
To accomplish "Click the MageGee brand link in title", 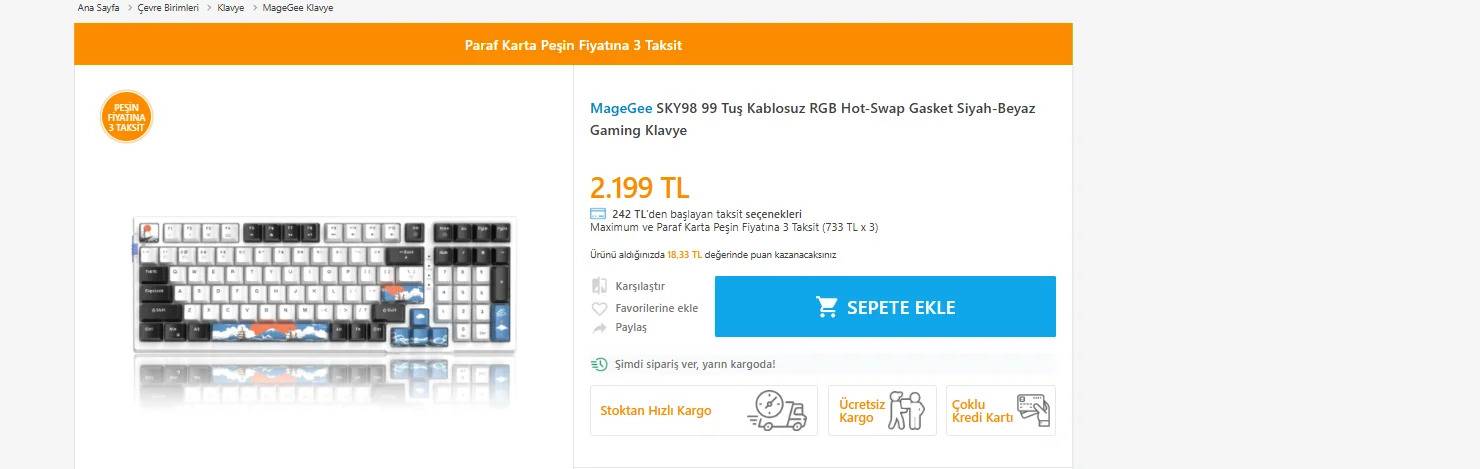I will click(x=621, y=108).
